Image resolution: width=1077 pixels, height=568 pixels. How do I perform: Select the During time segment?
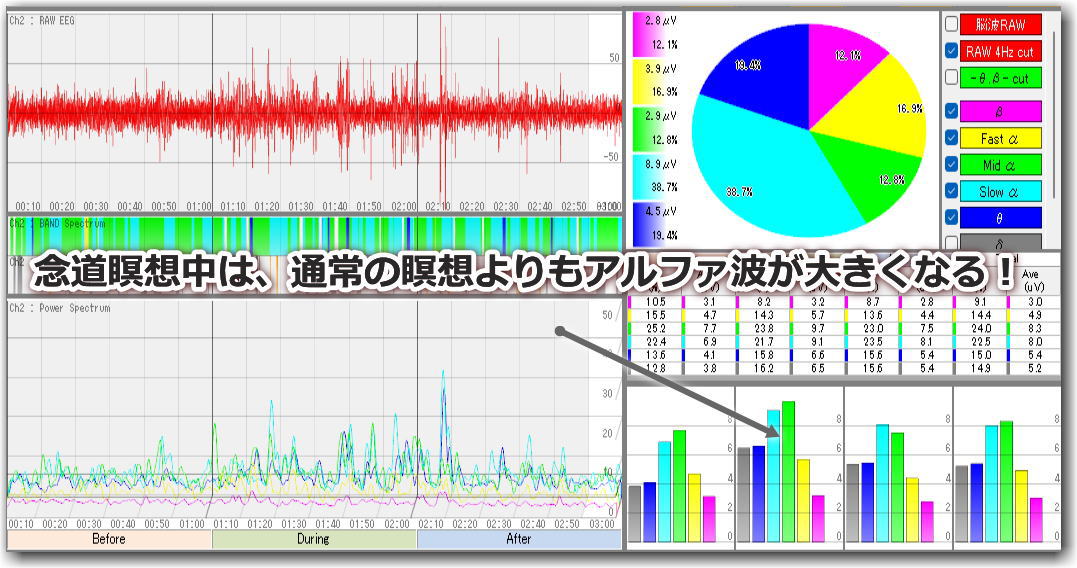(x=314, y=539)
